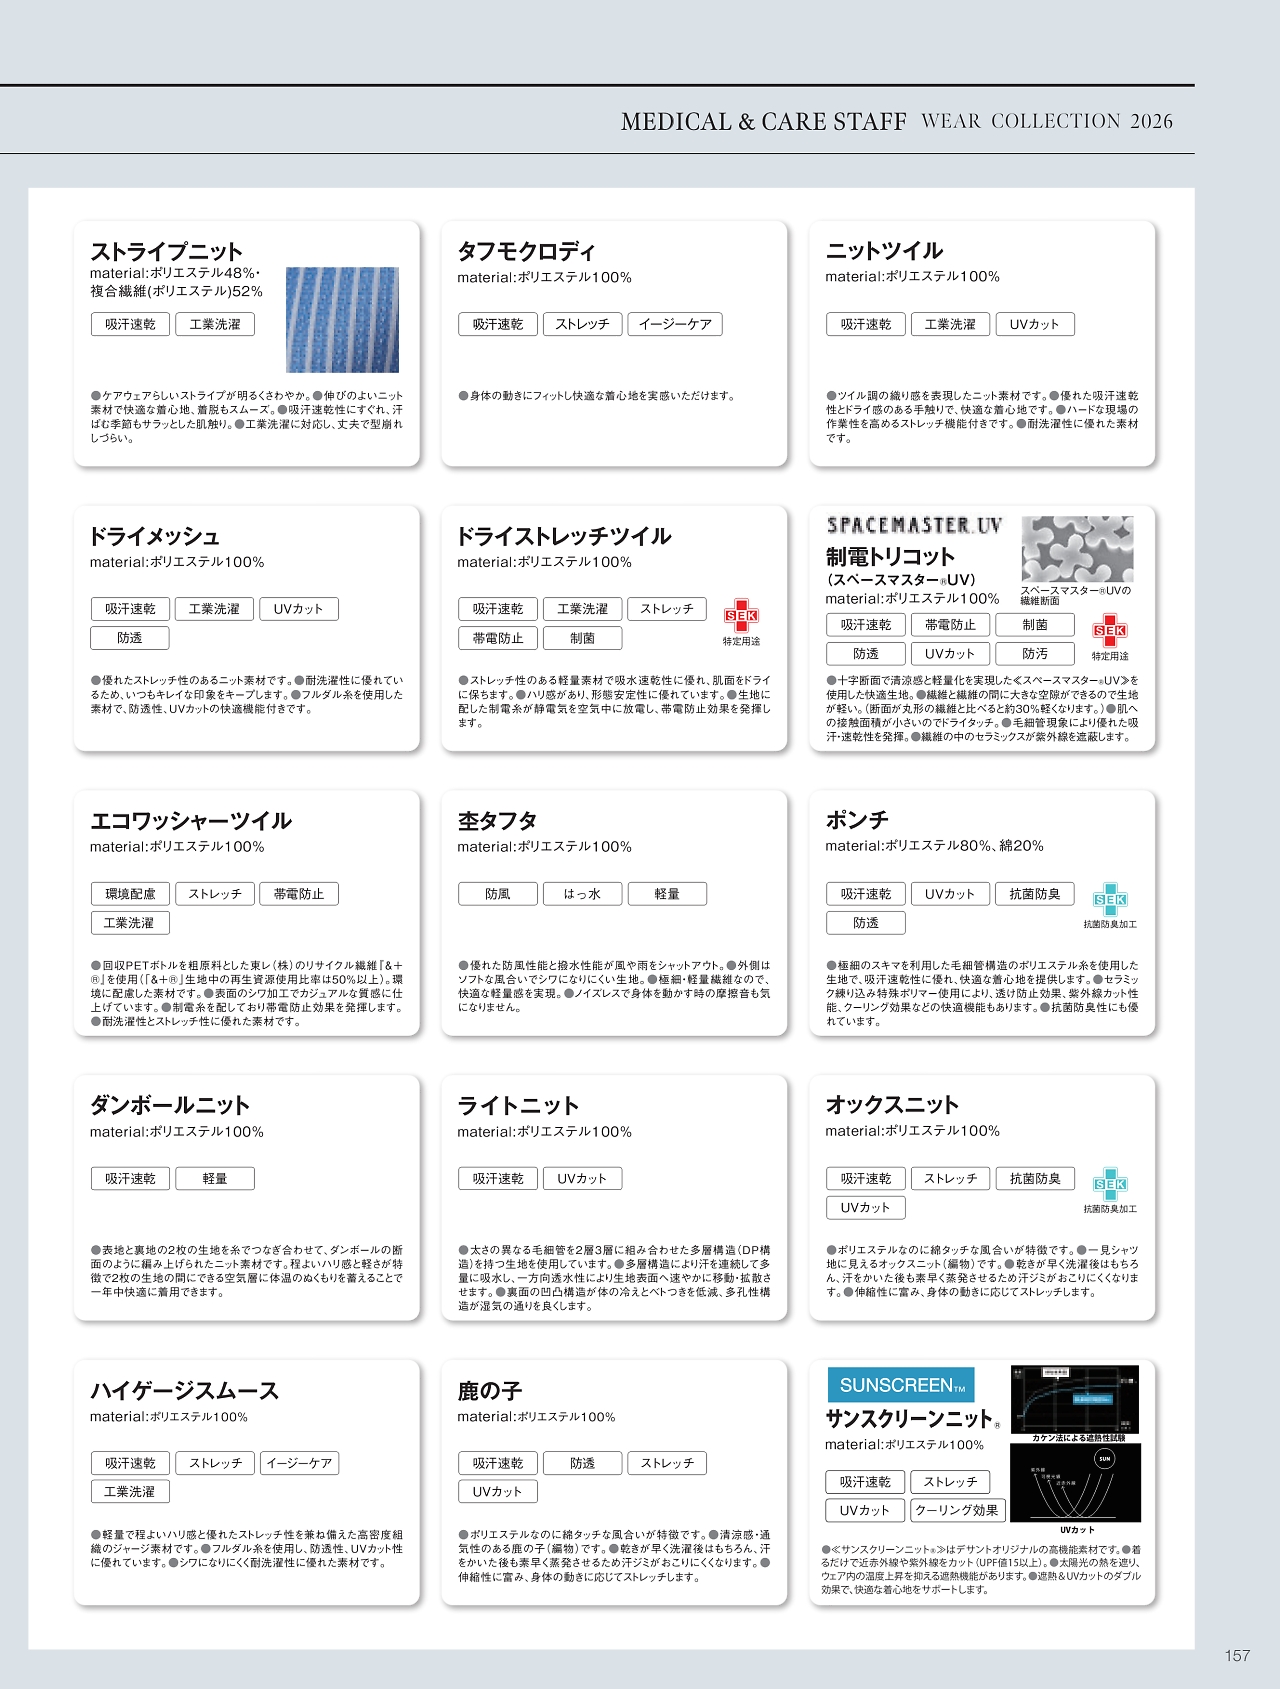Select イージーケア tag in タフモクロディ card
This screenshot has height=1689, width=1280.
(675, 324)
